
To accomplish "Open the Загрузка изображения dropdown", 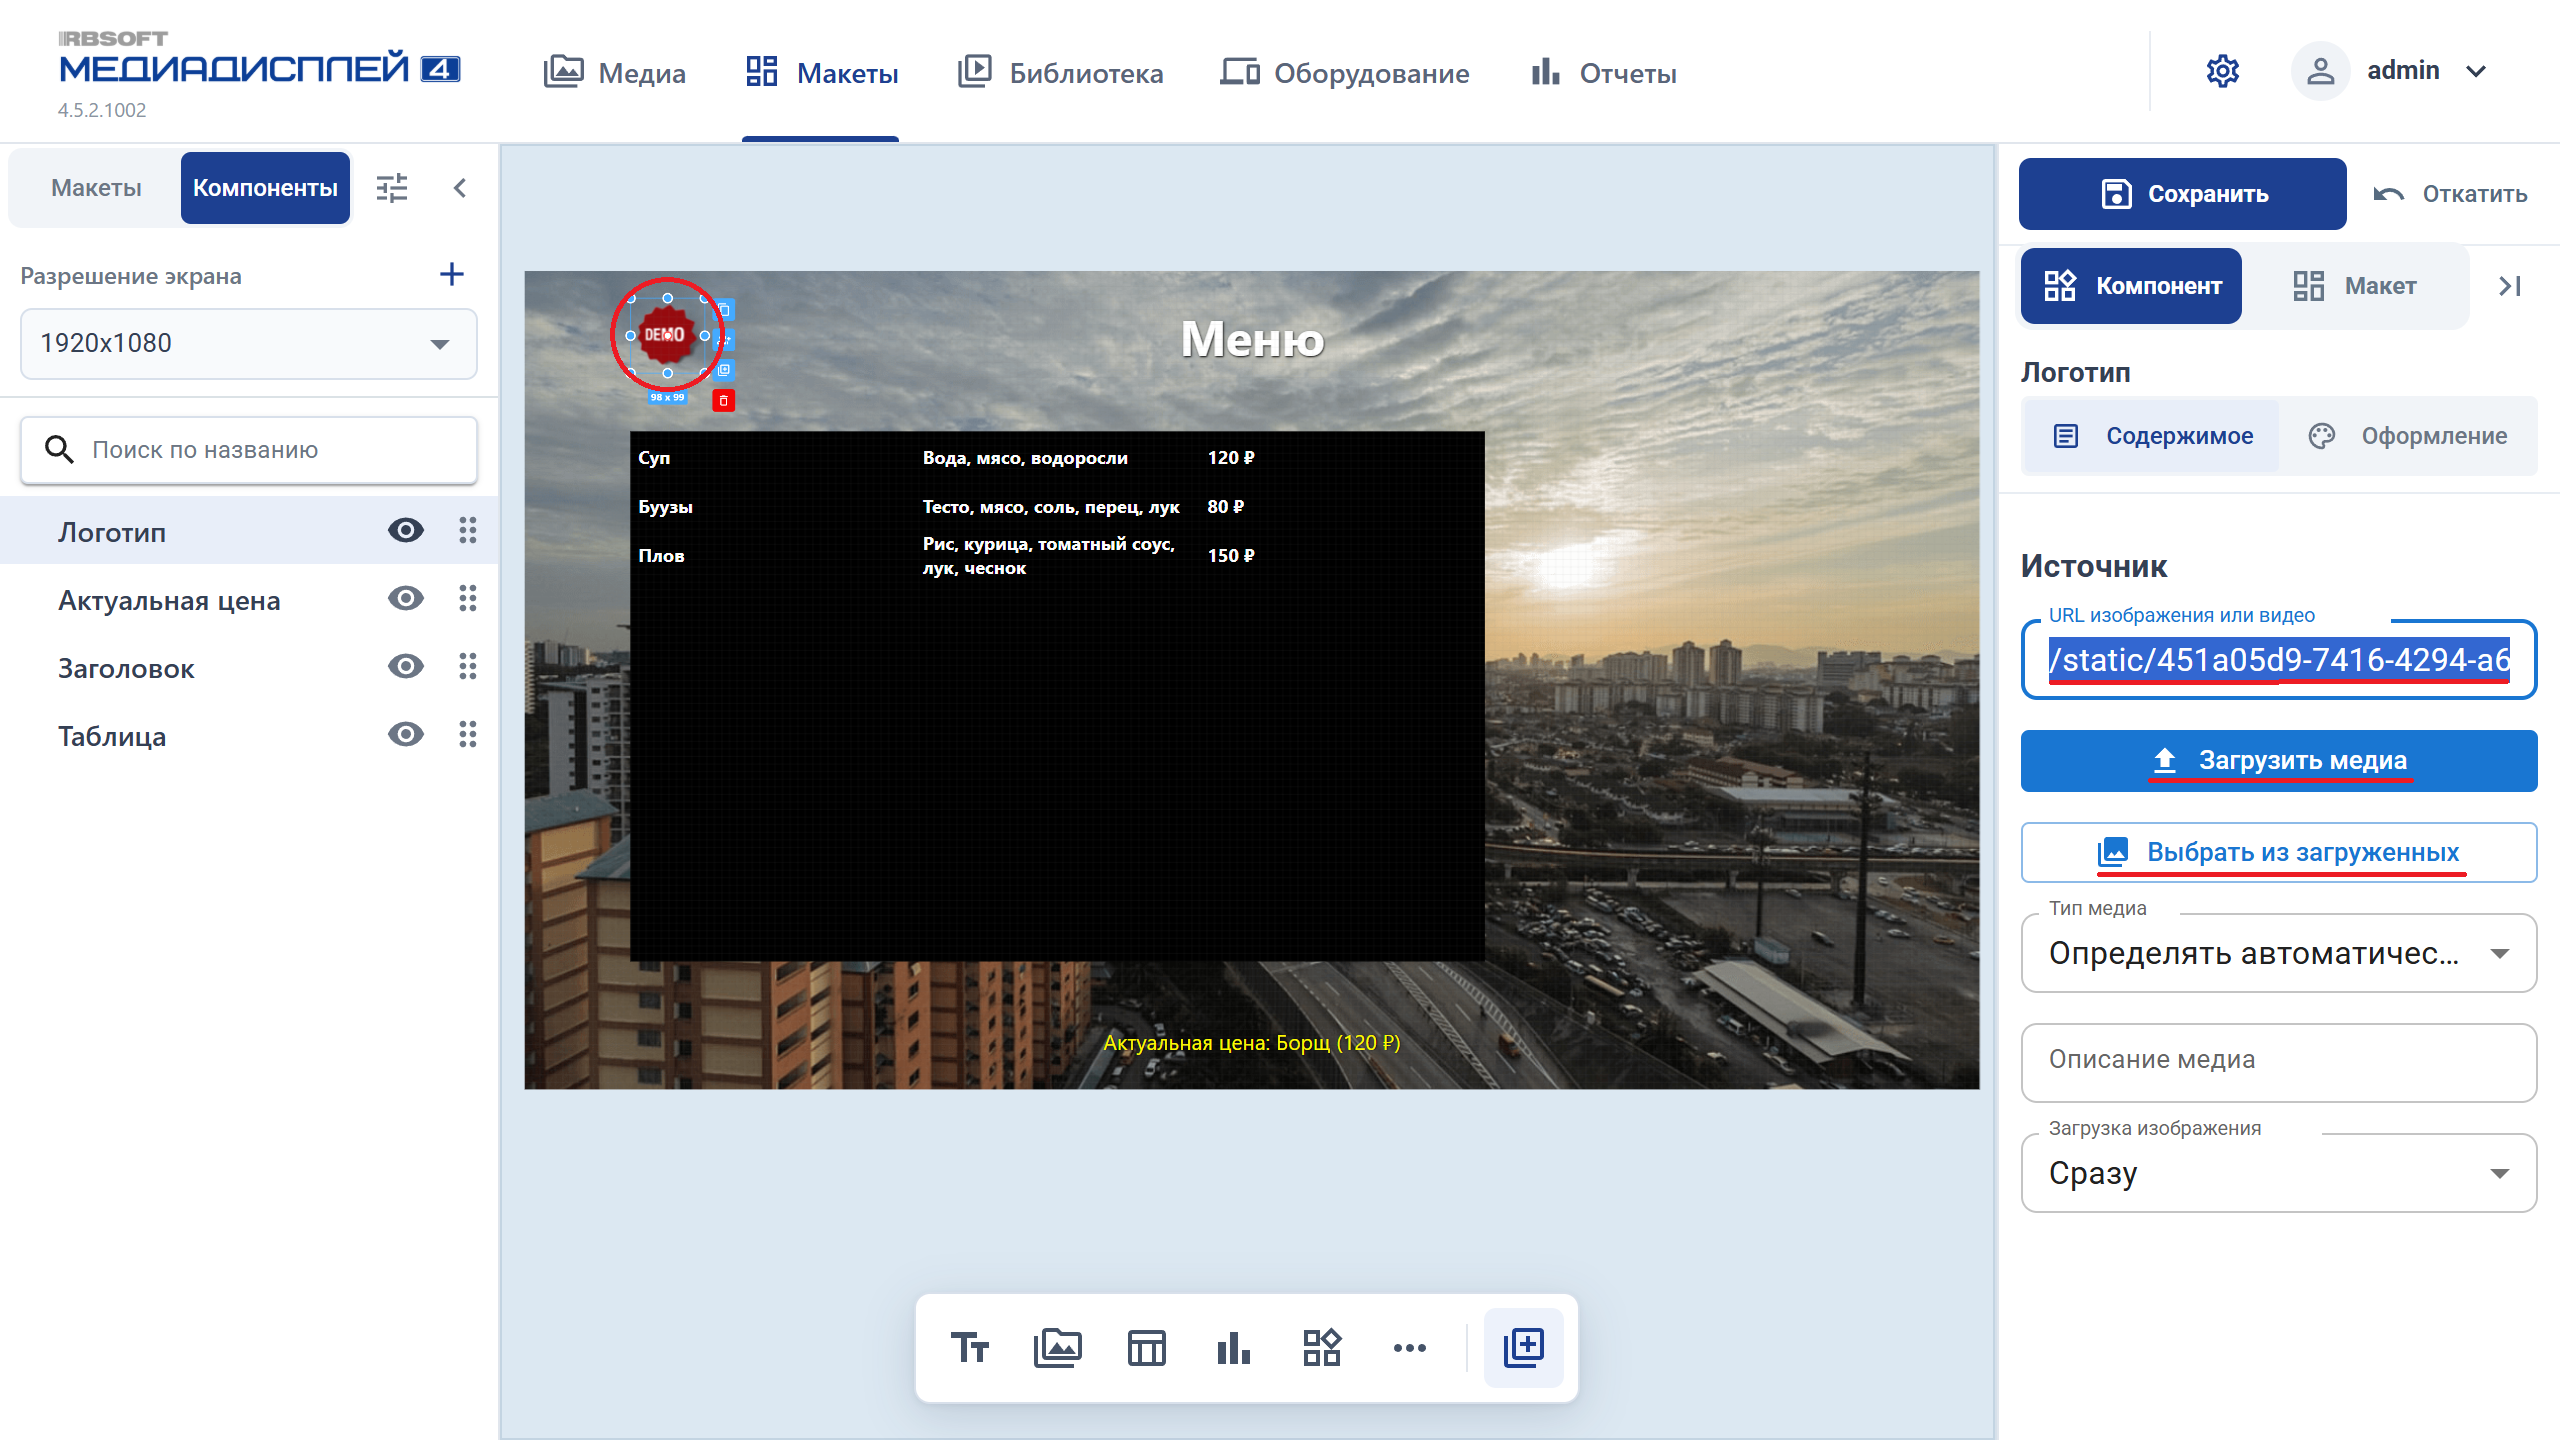I will click(2278, 1173).
